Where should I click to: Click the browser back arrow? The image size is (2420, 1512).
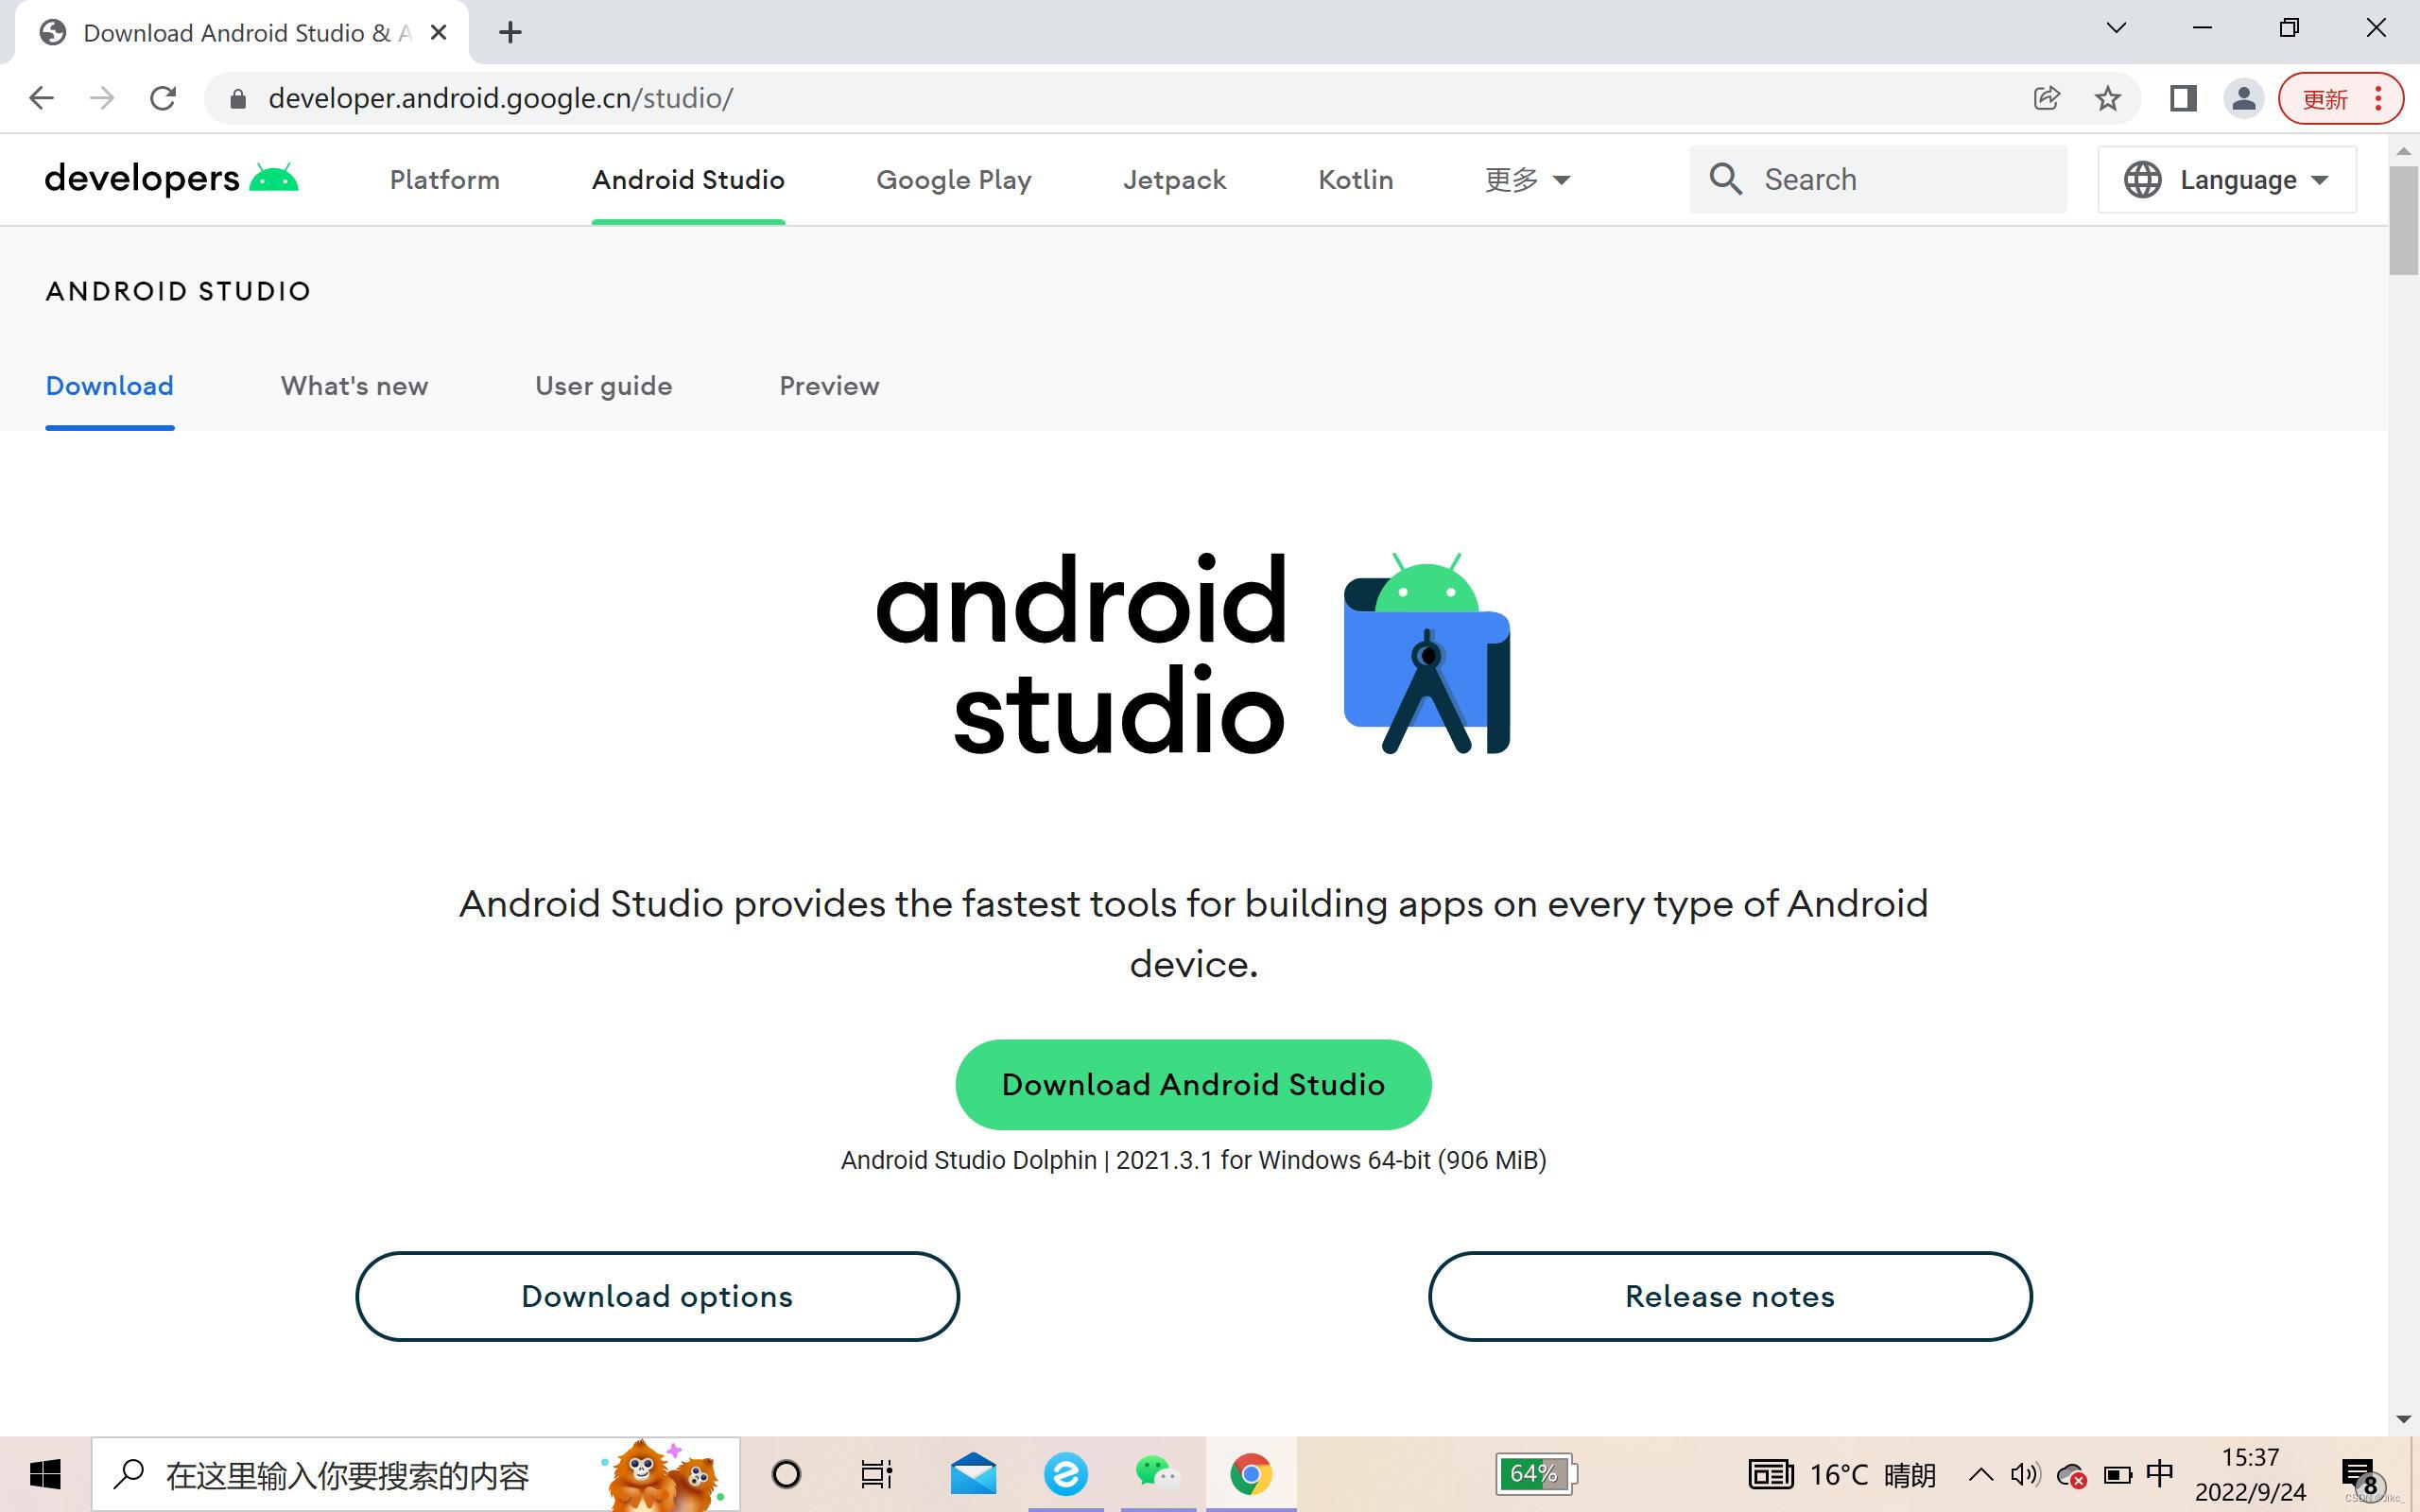click(x=41, y=98)
